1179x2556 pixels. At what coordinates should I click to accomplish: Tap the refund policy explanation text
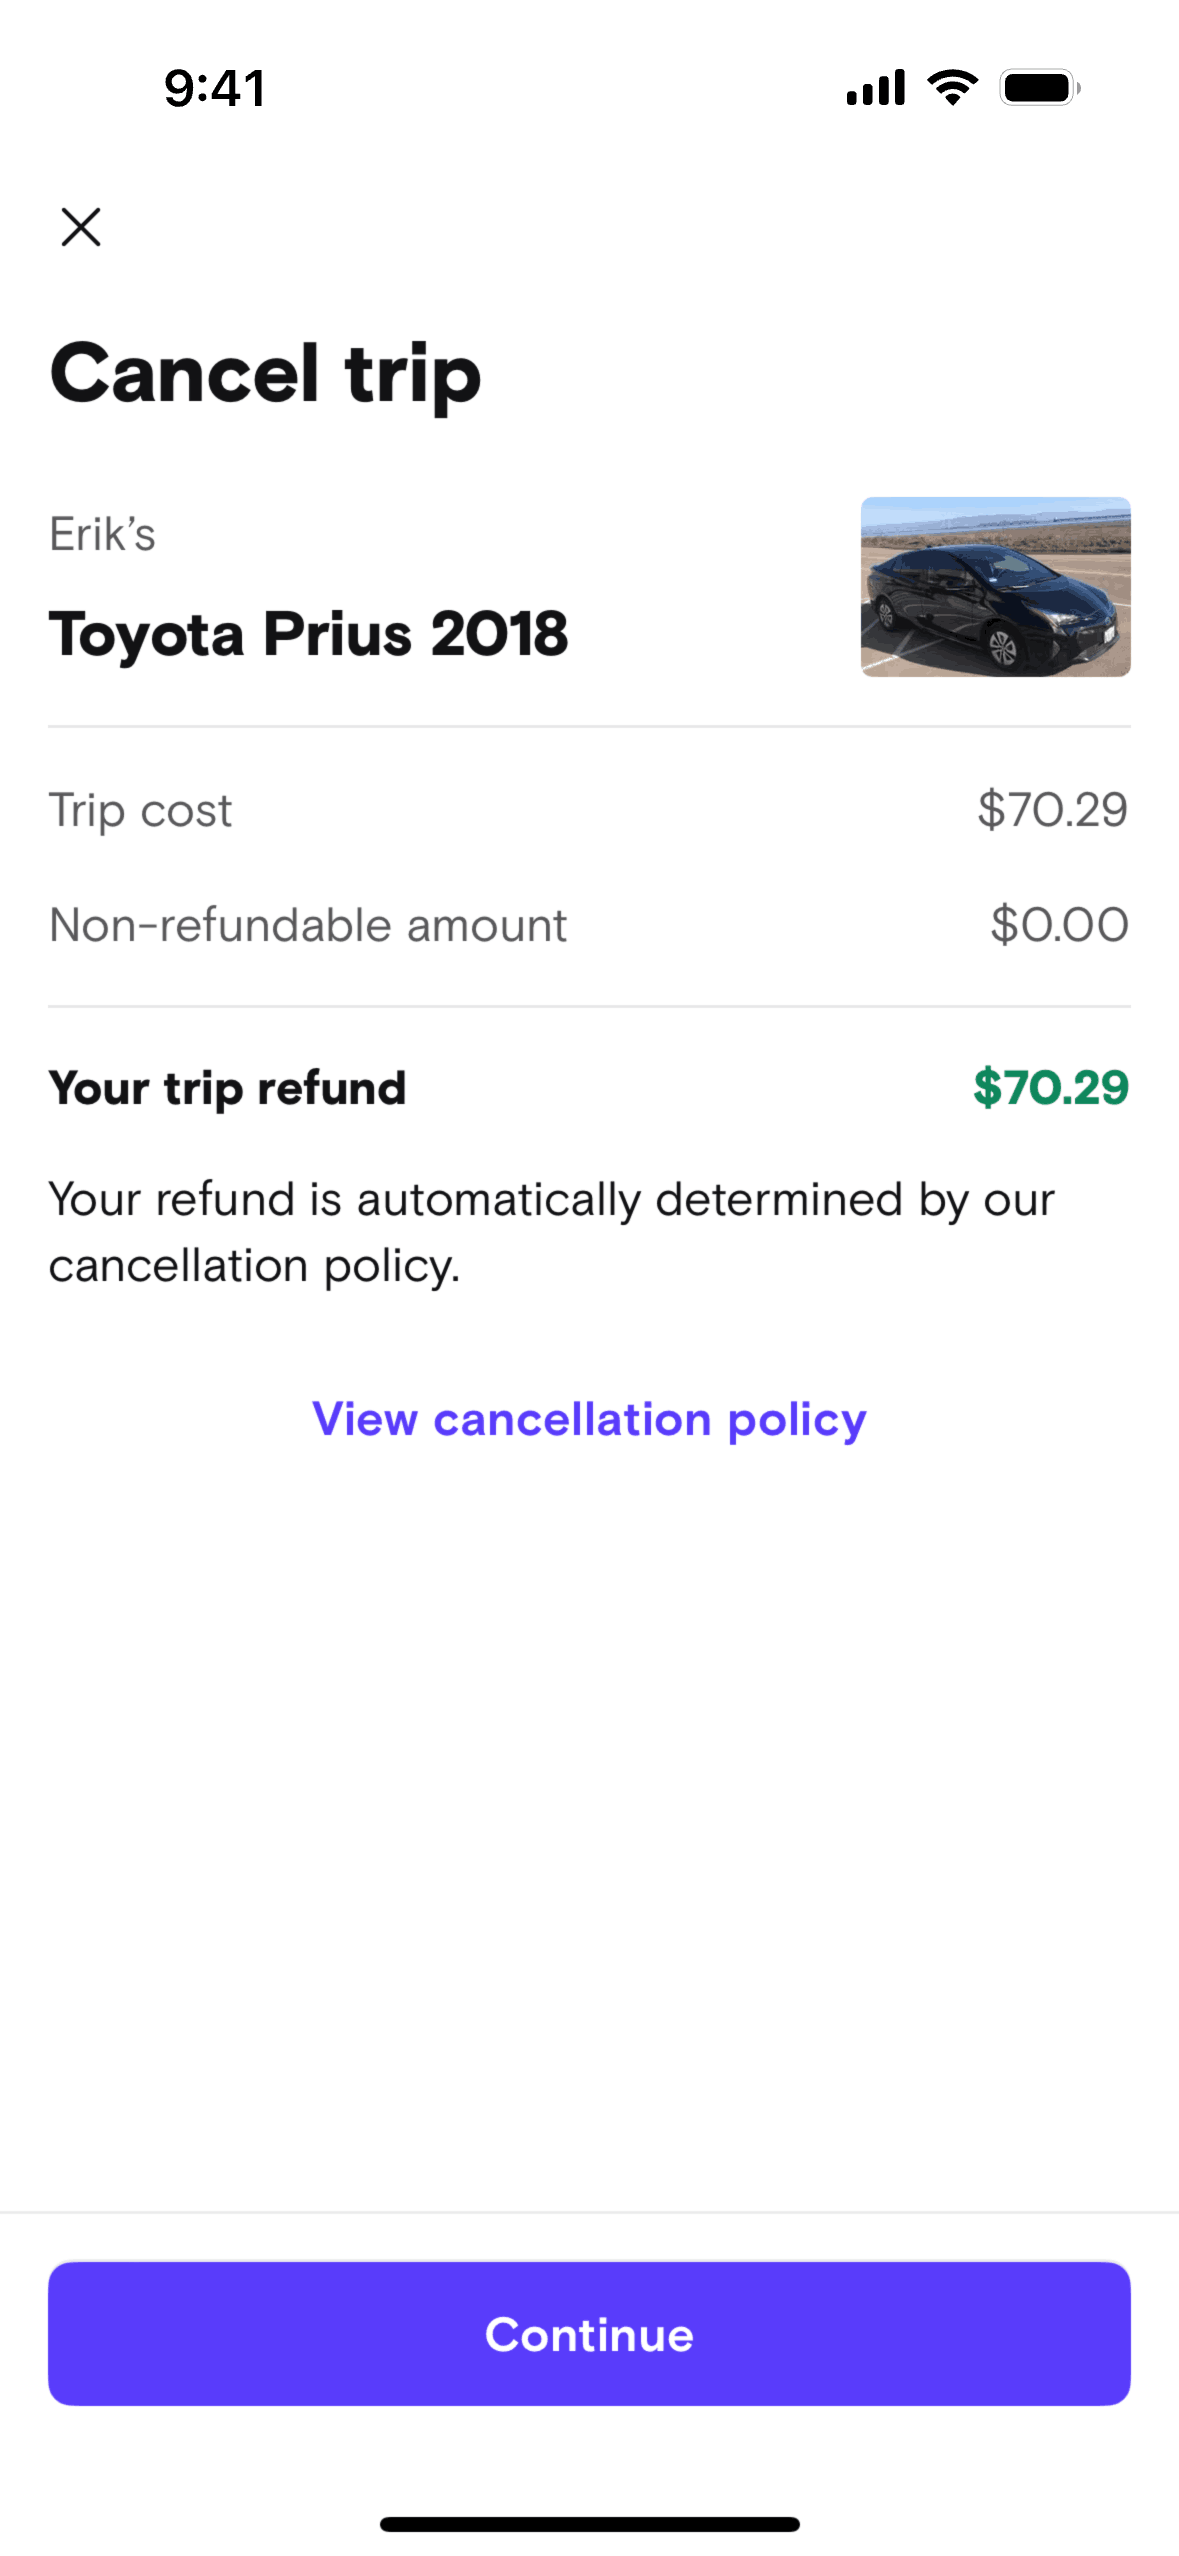tap(550, 1232)
